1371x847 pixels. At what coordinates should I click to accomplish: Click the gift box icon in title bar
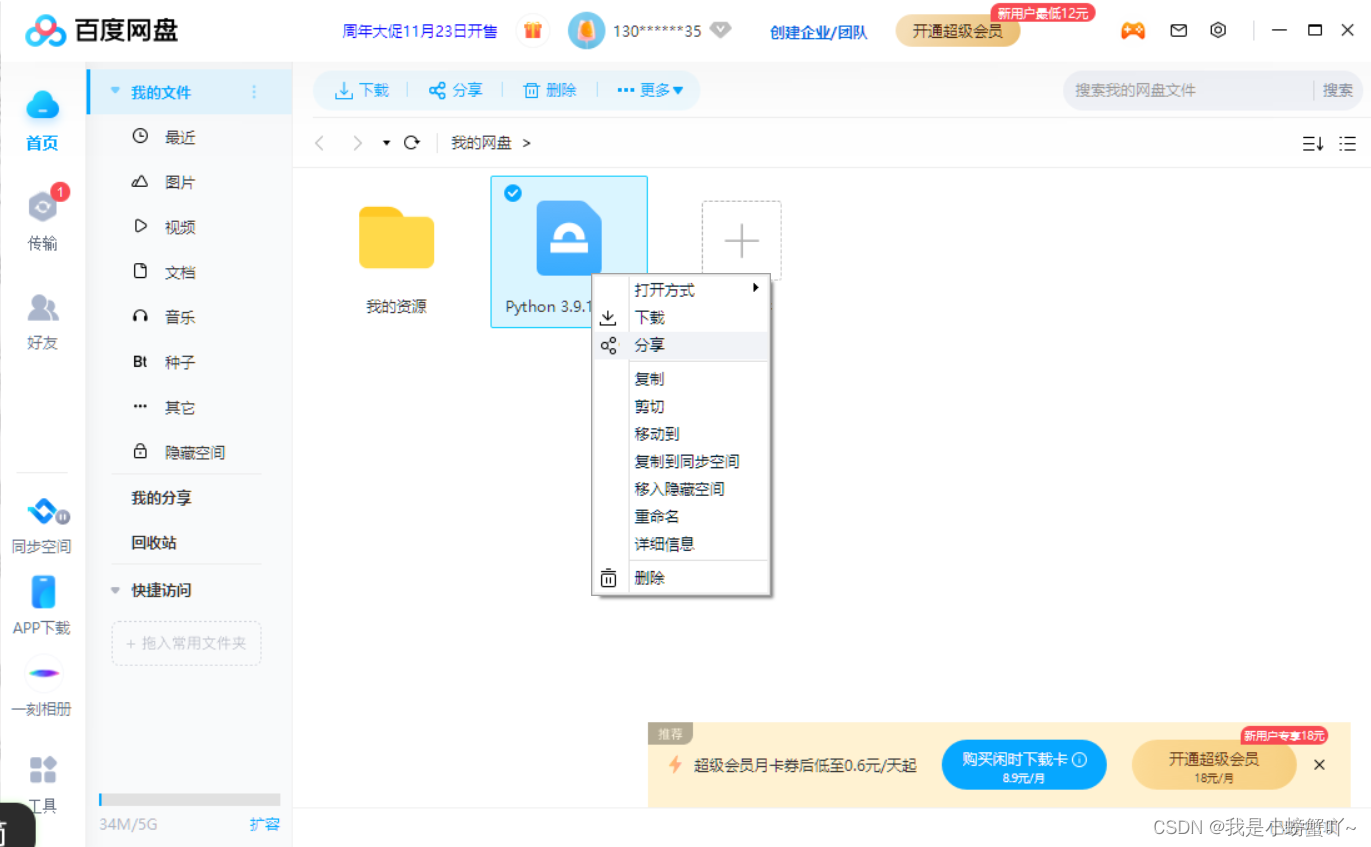click(x=532, y=31)
